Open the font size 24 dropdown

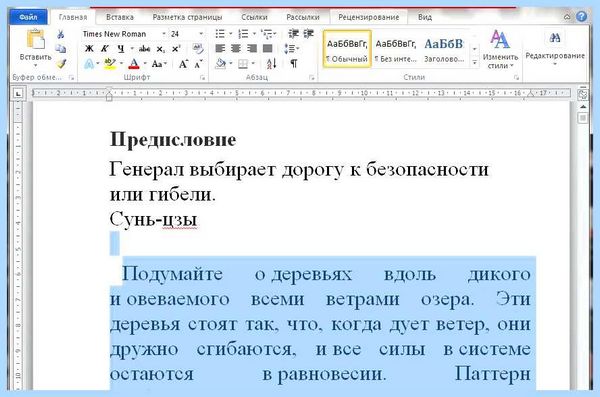(201, 34)
